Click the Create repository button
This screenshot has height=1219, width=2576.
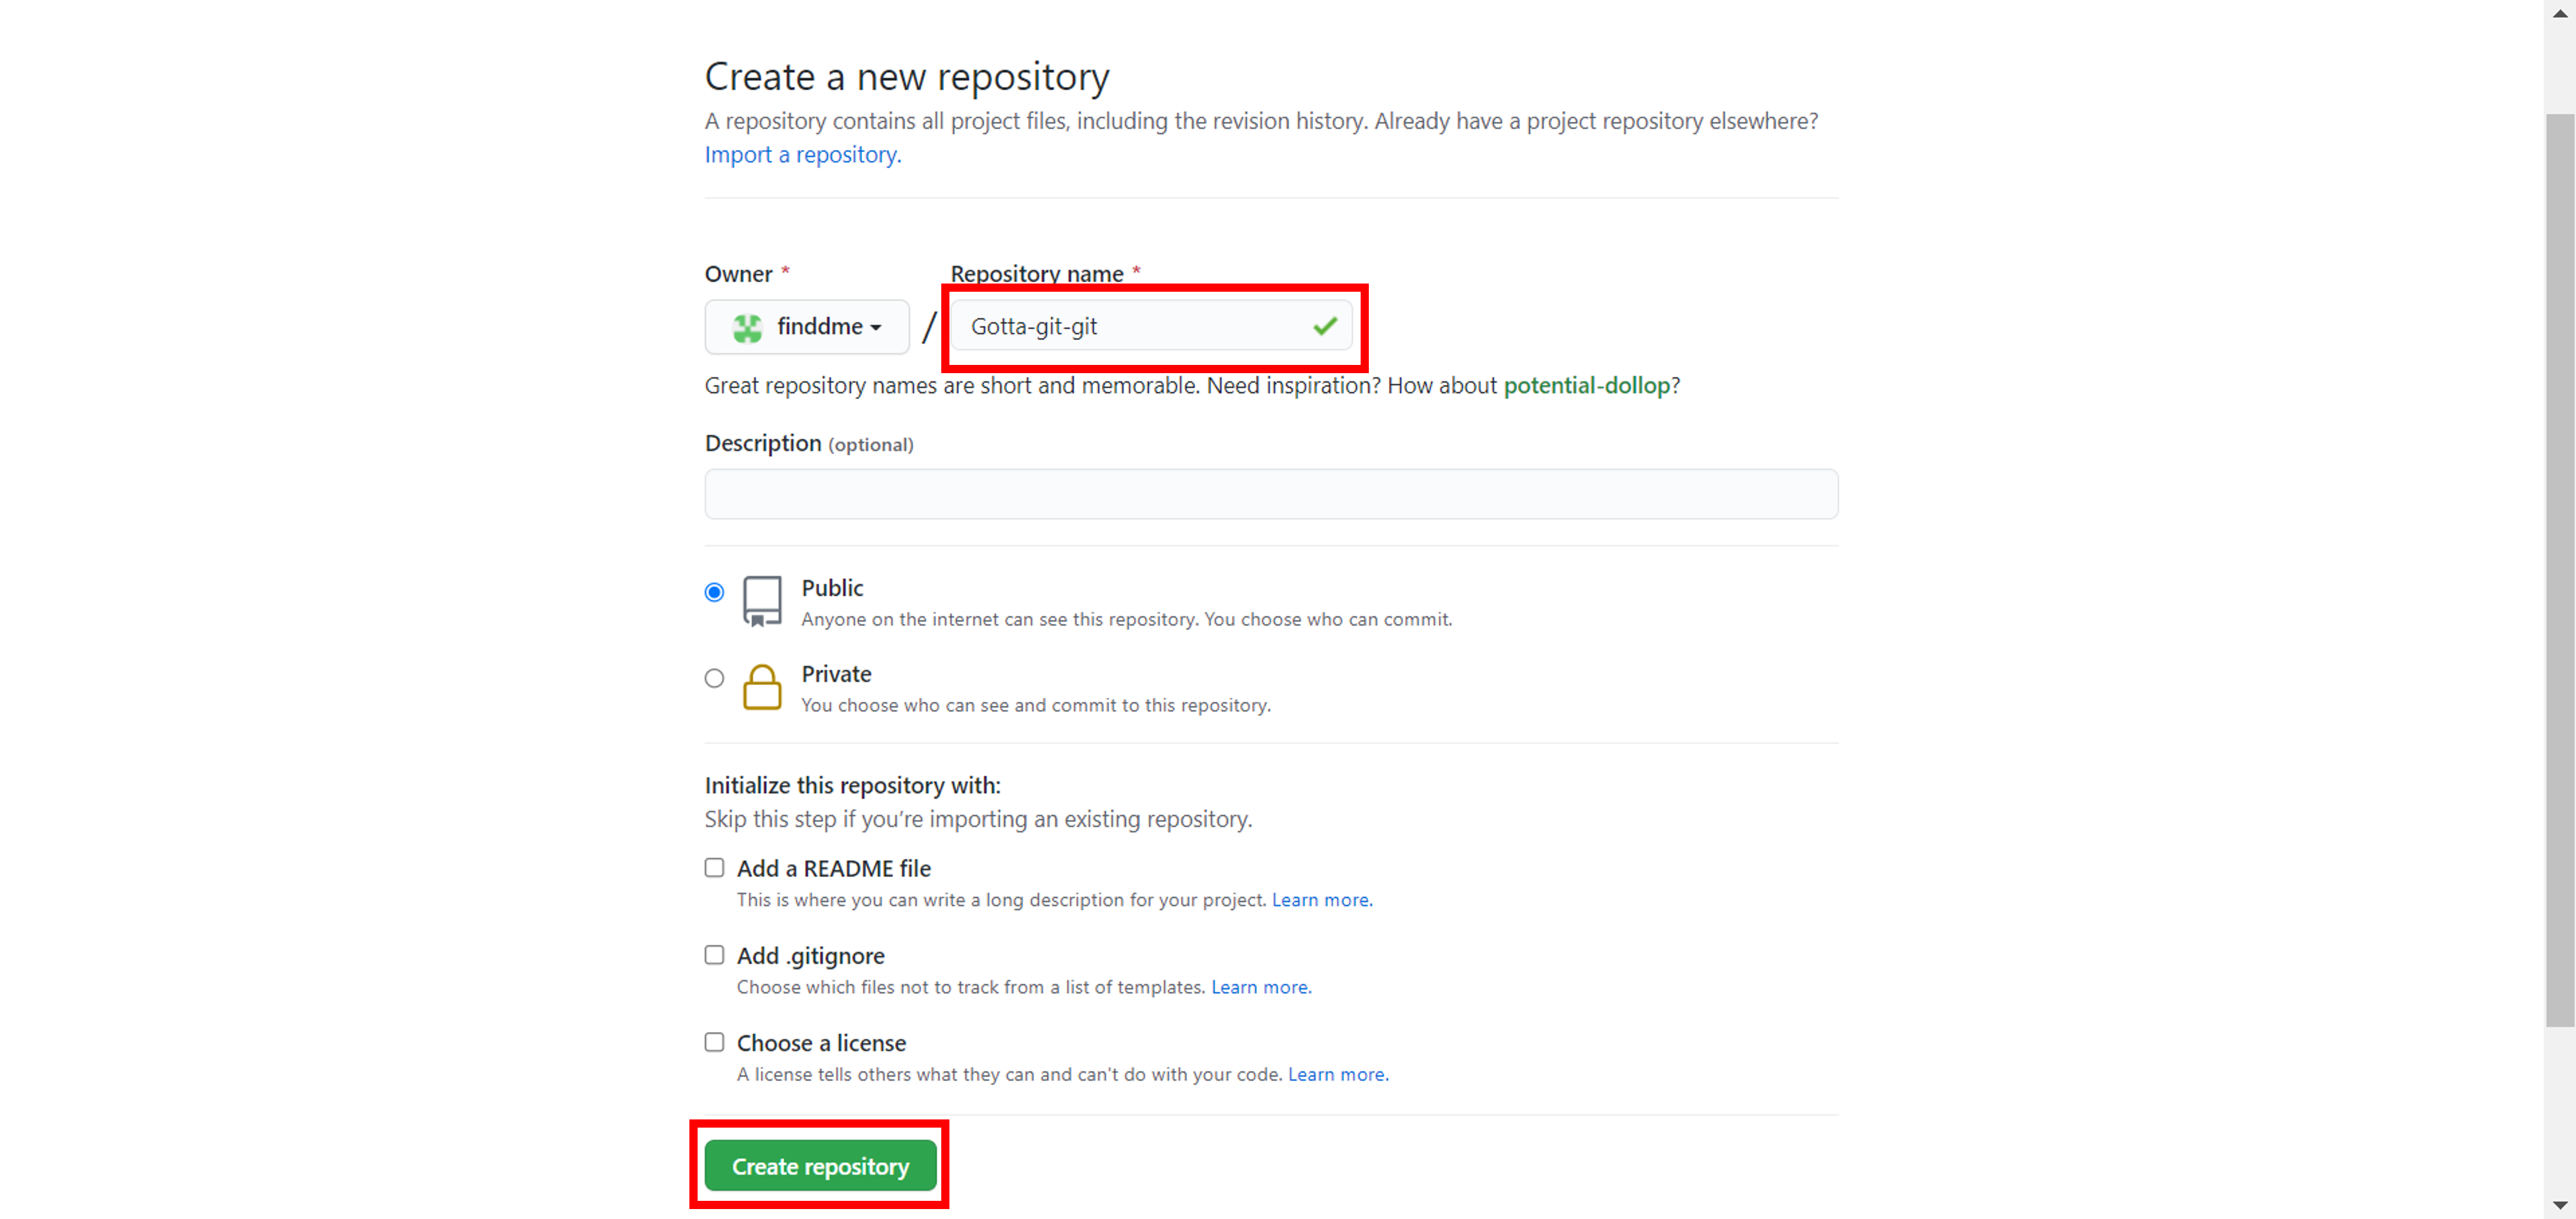coord(820,1166)
